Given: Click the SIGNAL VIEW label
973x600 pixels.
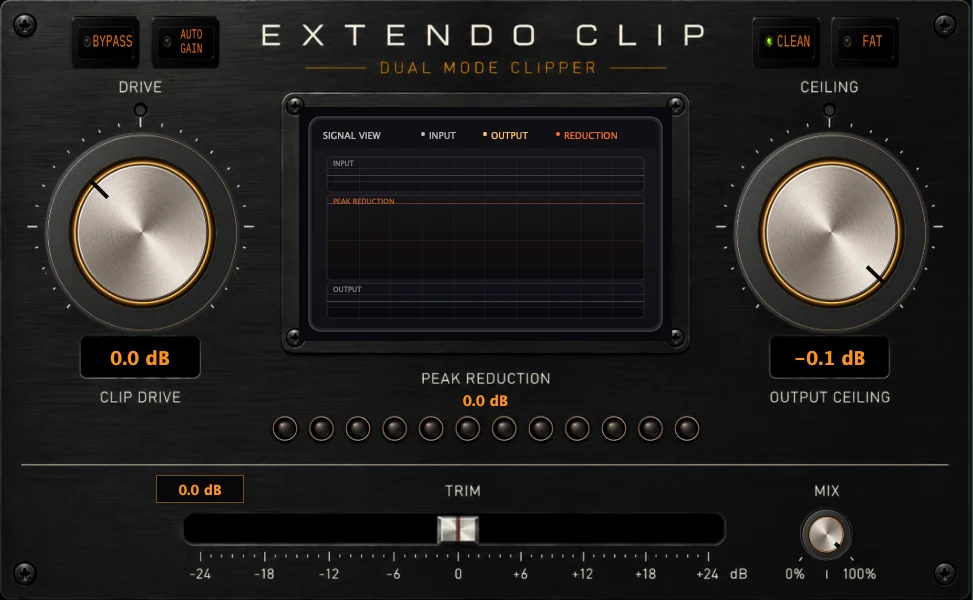Looking at the screenshot, I should (x=351, y=135).
